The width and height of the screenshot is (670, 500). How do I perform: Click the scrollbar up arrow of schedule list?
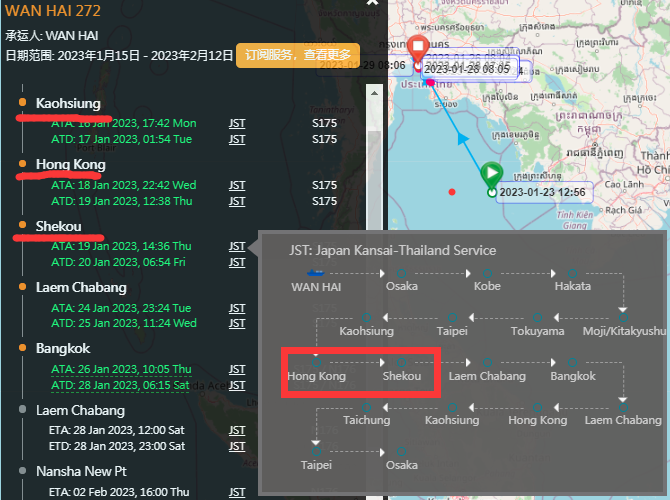point(374,93)
